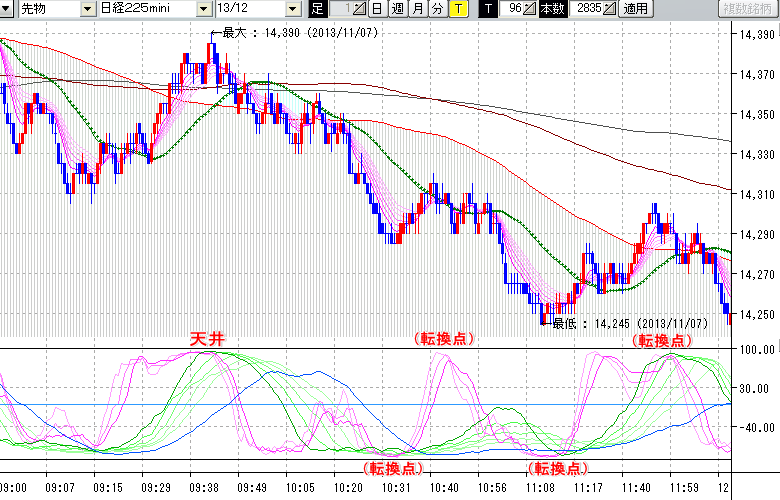Click the yellow T tick chart button

click(x=457, y=9)
